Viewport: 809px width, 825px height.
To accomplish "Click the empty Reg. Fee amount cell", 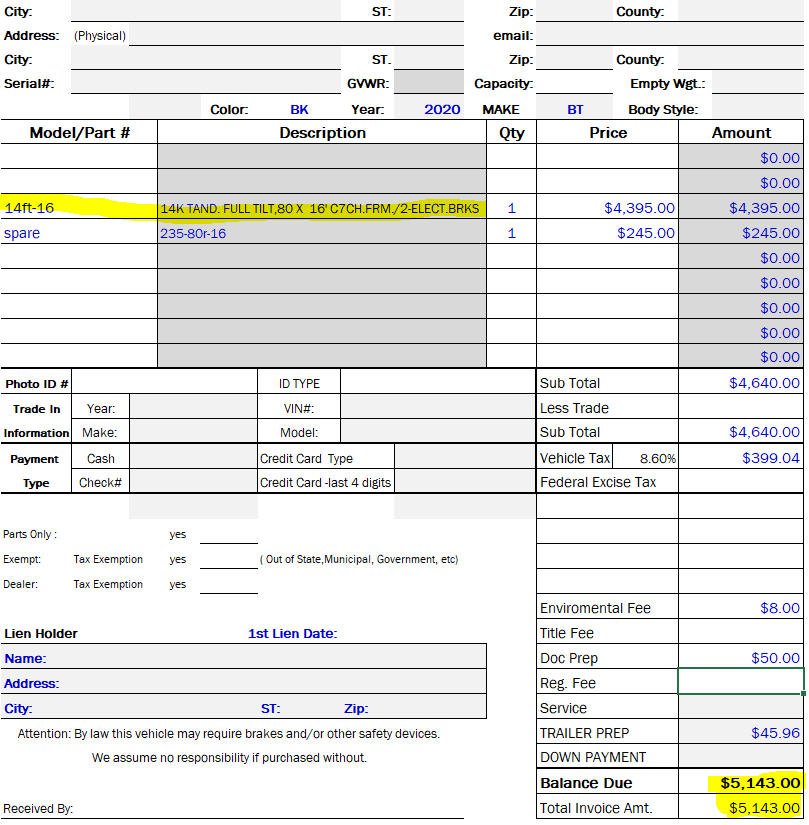I will click(741, 682).
